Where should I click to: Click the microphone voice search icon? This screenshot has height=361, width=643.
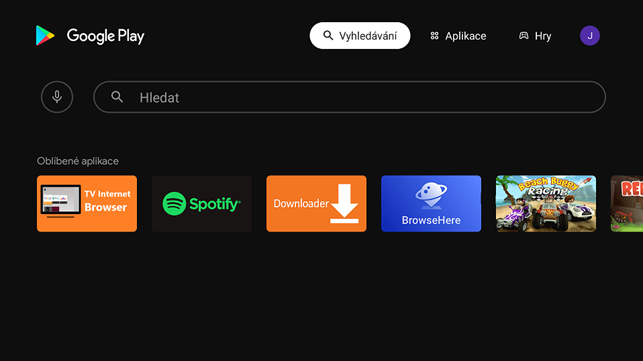[x=57, y=97]
